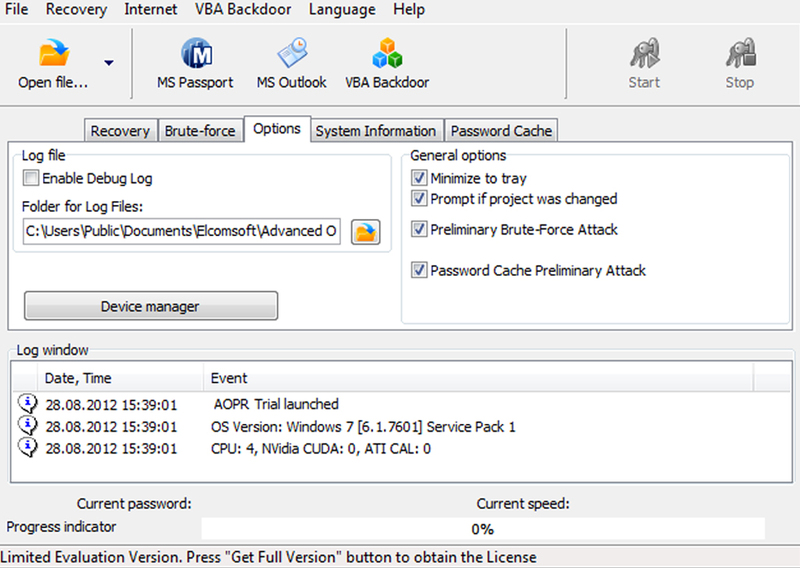
Task: Toggle Password Cache Preliminary Attack
Action: [x=419, y=269]
